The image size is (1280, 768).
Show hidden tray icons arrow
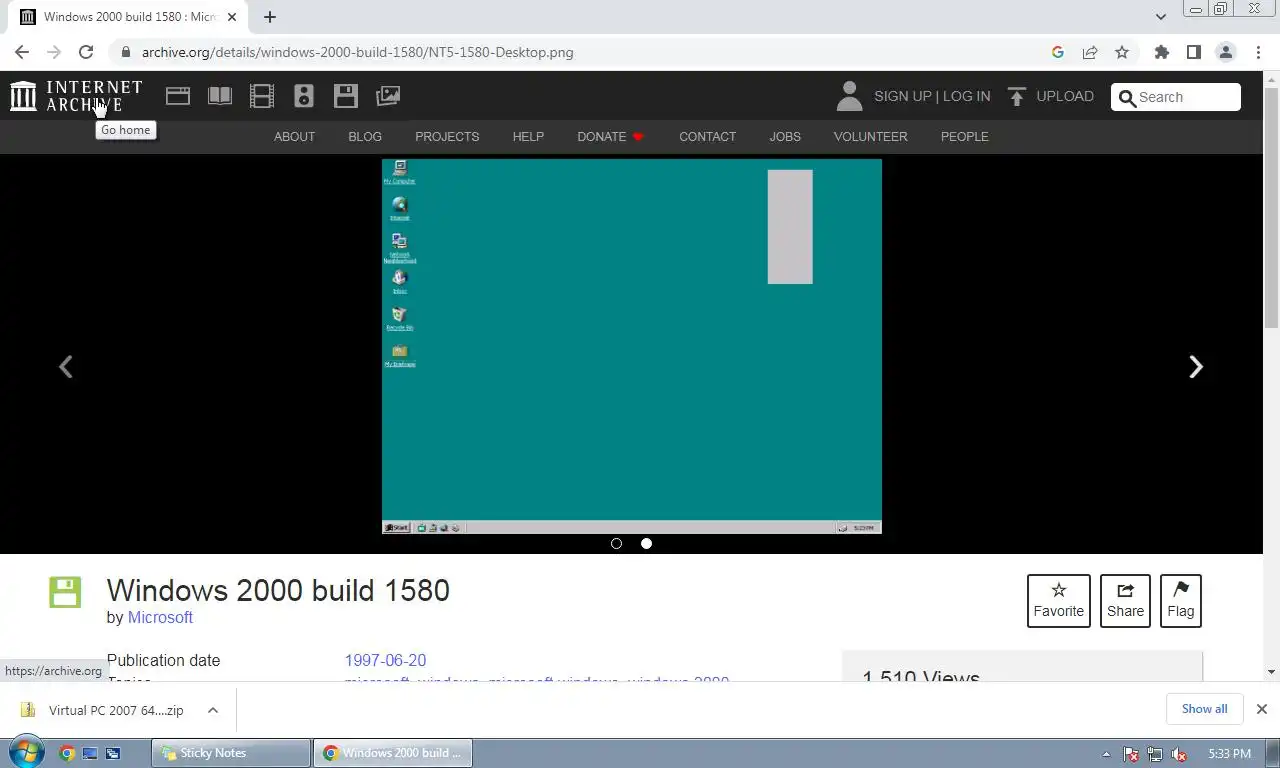coord(1106,754)
